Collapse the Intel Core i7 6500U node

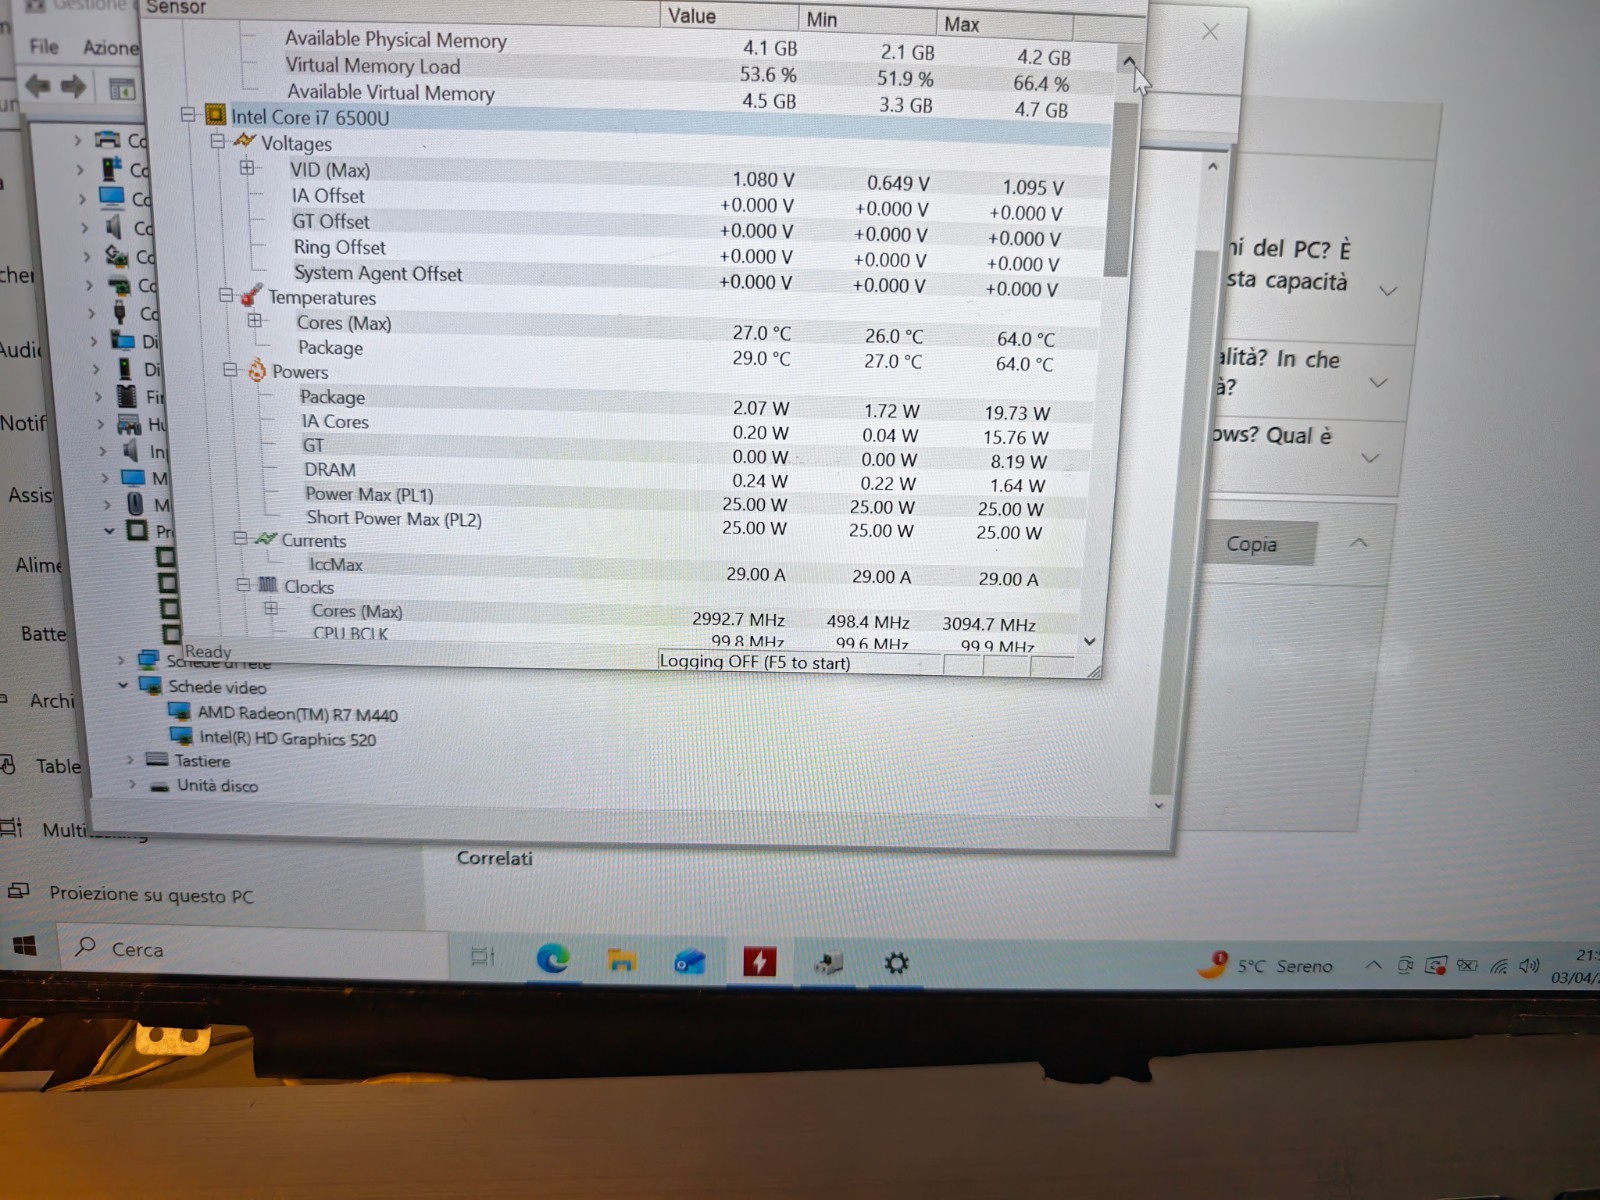coord(187,114)
